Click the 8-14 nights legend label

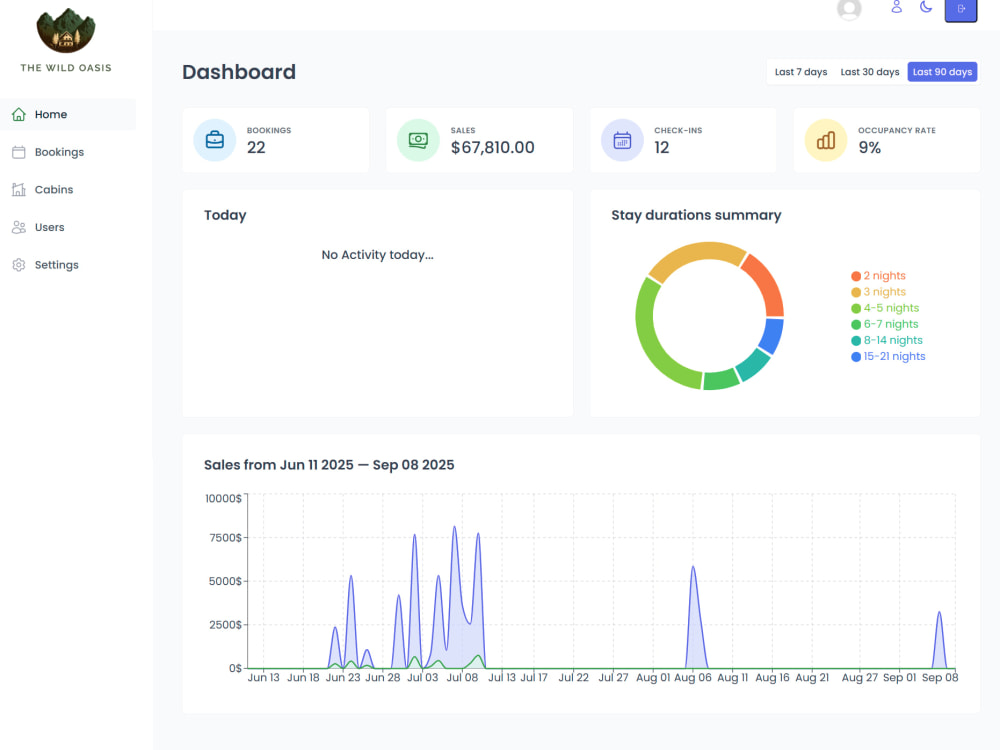[x=893, y=340]
